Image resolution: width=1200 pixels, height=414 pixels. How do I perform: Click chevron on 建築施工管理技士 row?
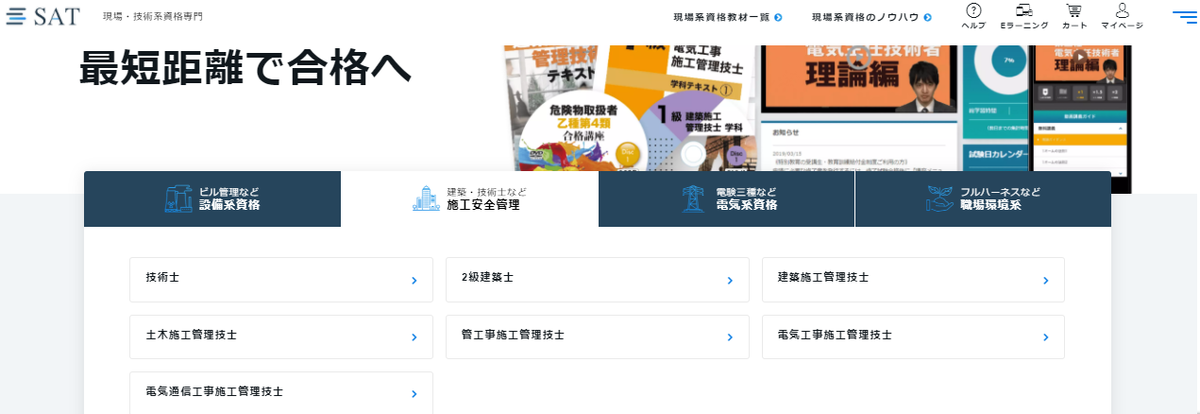1045,281
